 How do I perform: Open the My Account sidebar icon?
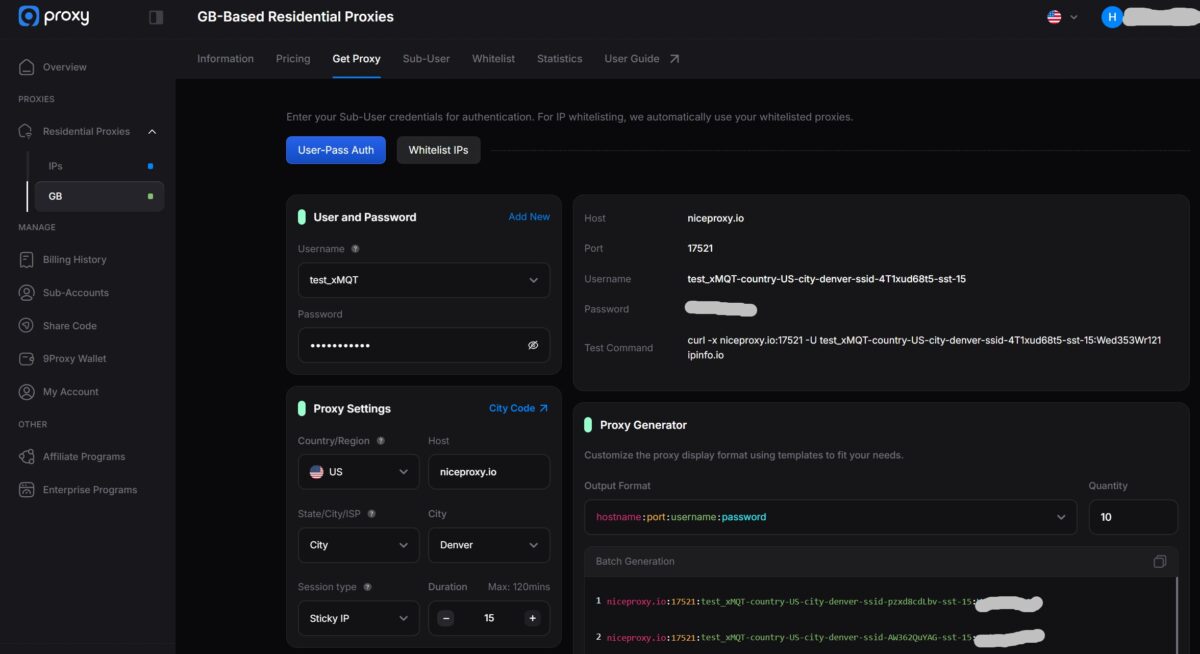pos(27,391)
